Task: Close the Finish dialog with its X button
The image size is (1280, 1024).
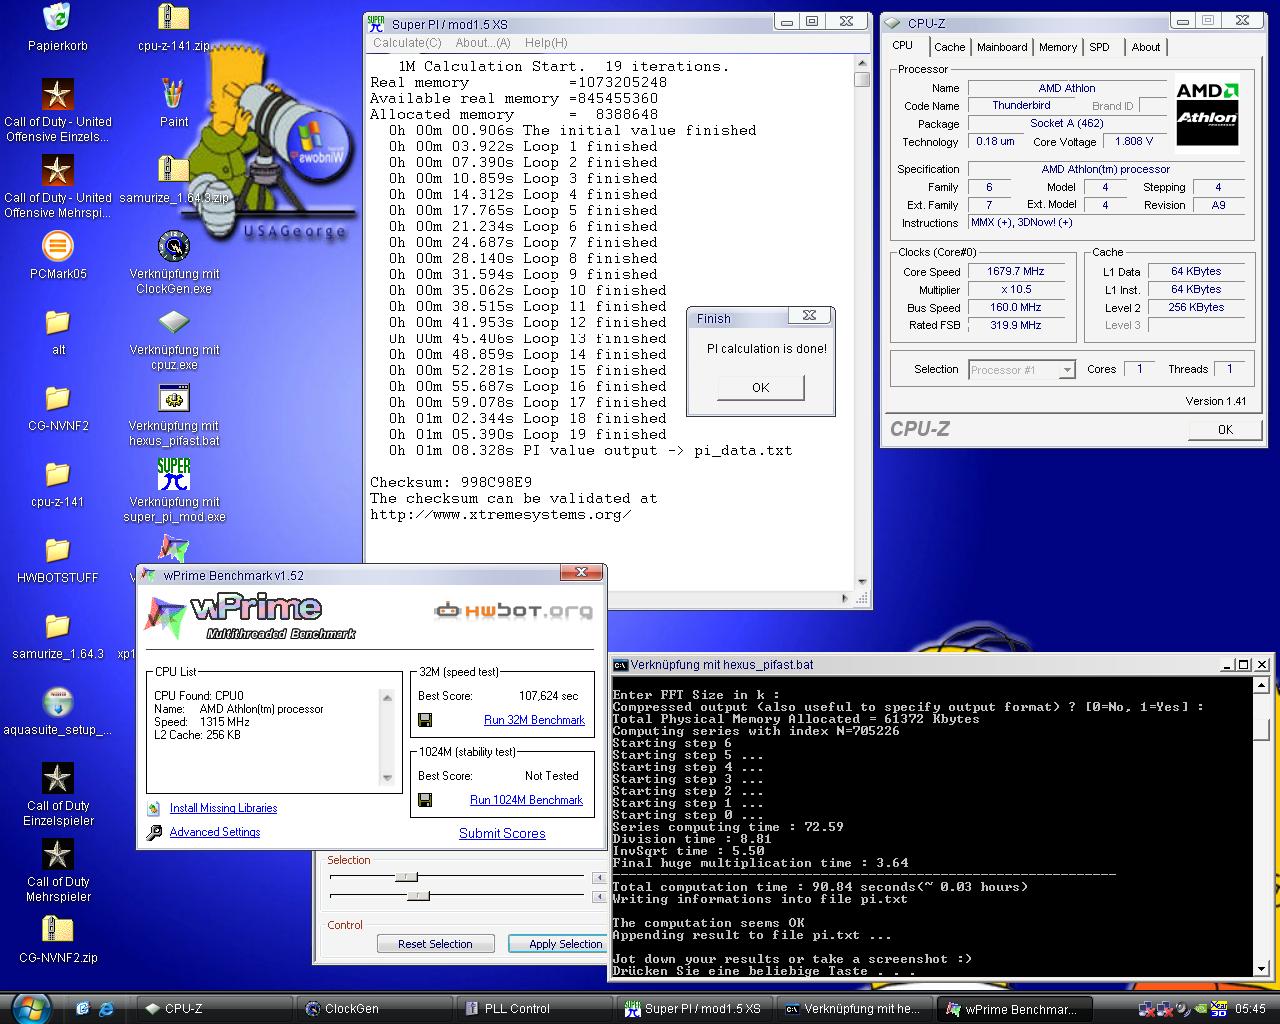Action: tap(809, 316)
